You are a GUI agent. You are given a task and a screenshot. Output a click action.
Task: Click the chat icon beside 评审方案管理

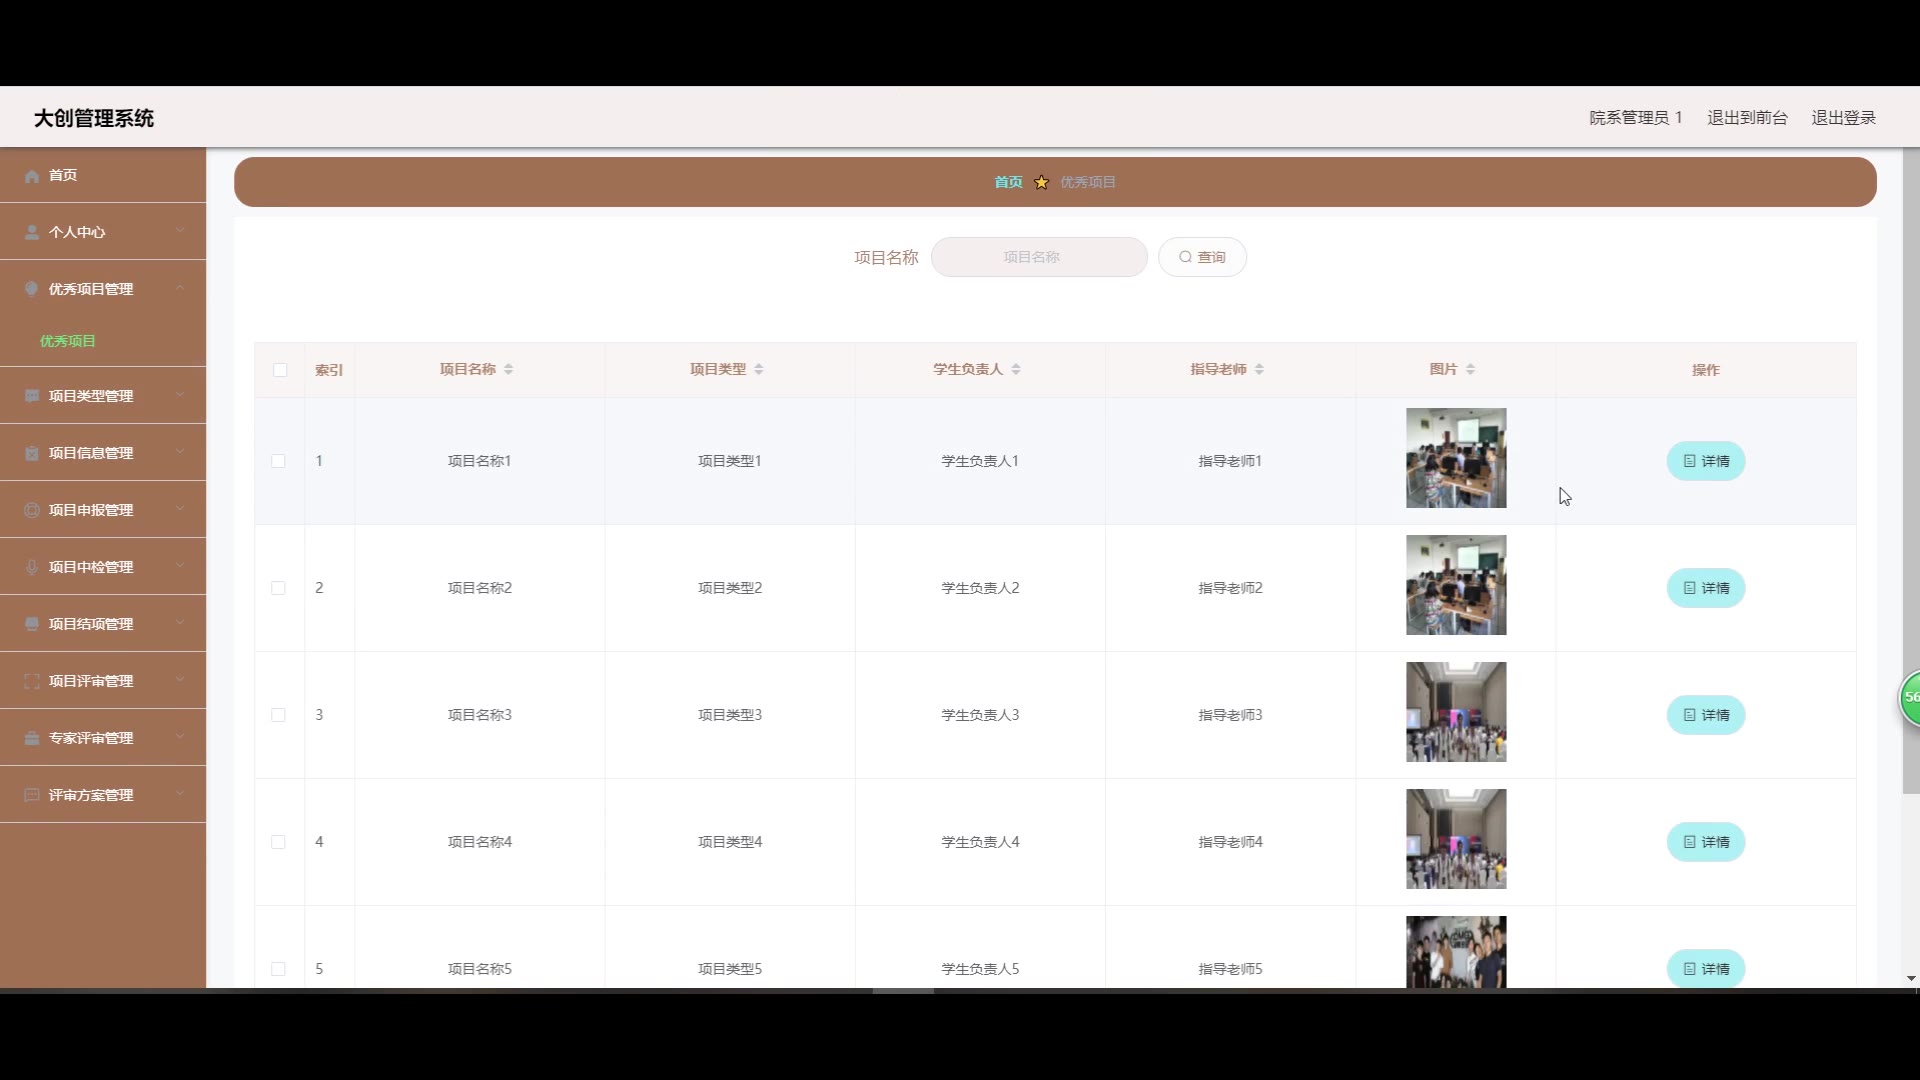point(32,796)
